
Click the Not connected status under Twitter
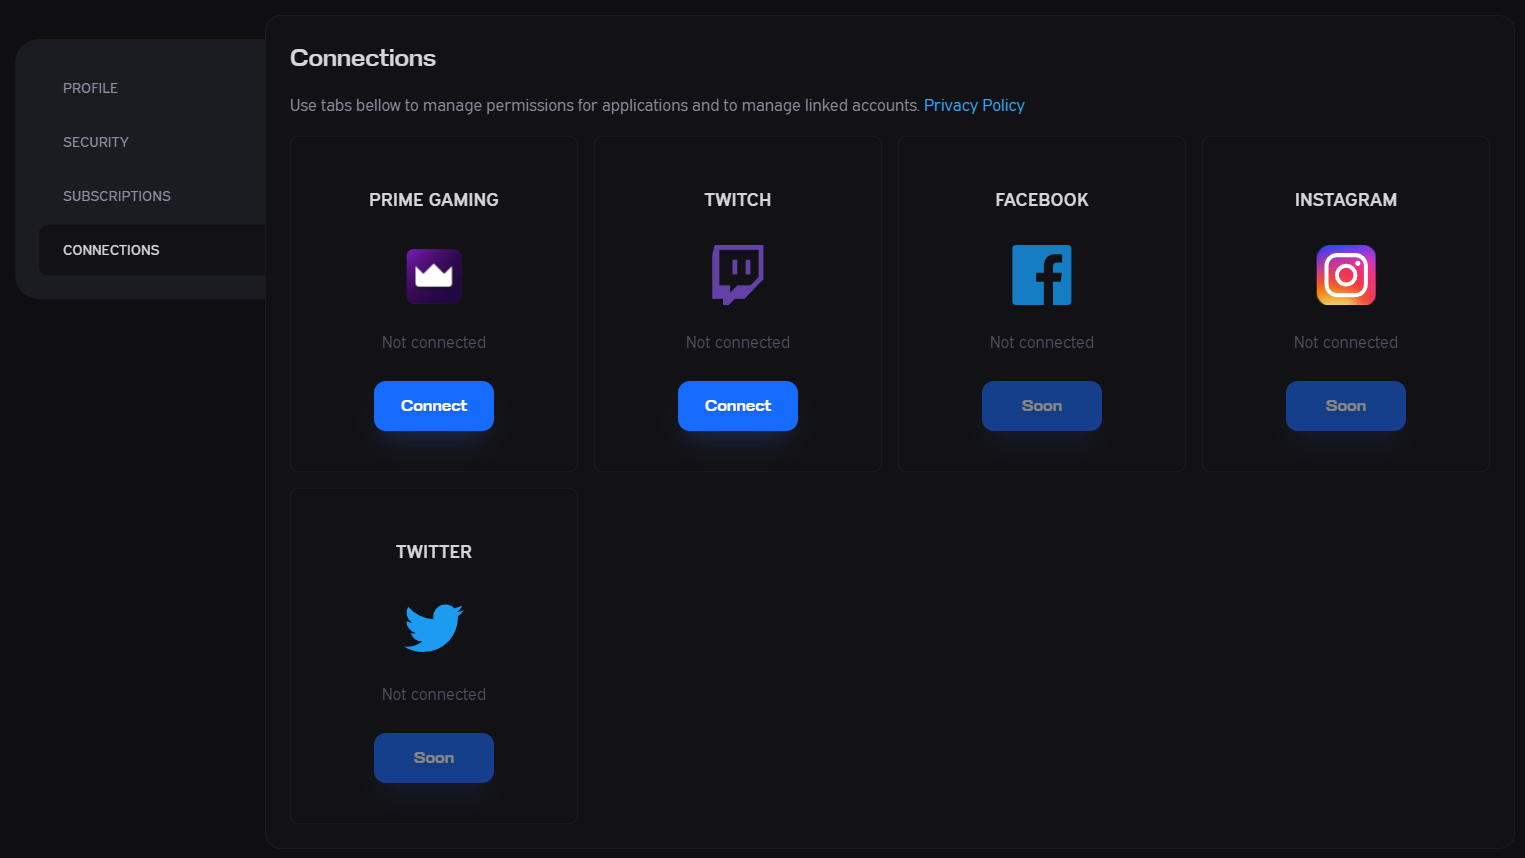pos(434,694)
